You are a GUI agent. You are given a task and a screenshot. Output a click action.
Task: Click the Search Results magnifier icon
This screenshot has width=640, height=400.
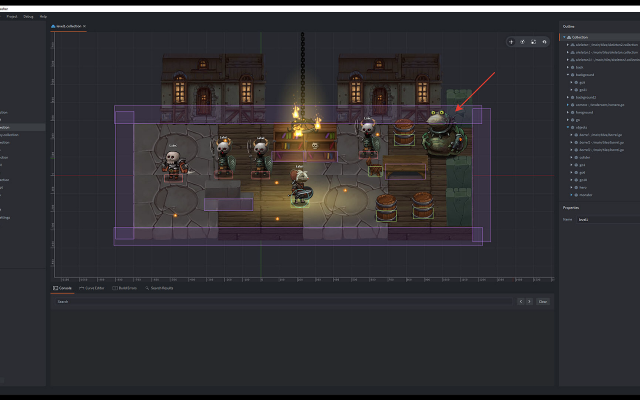pyautogui.click(x=147, y=288)
